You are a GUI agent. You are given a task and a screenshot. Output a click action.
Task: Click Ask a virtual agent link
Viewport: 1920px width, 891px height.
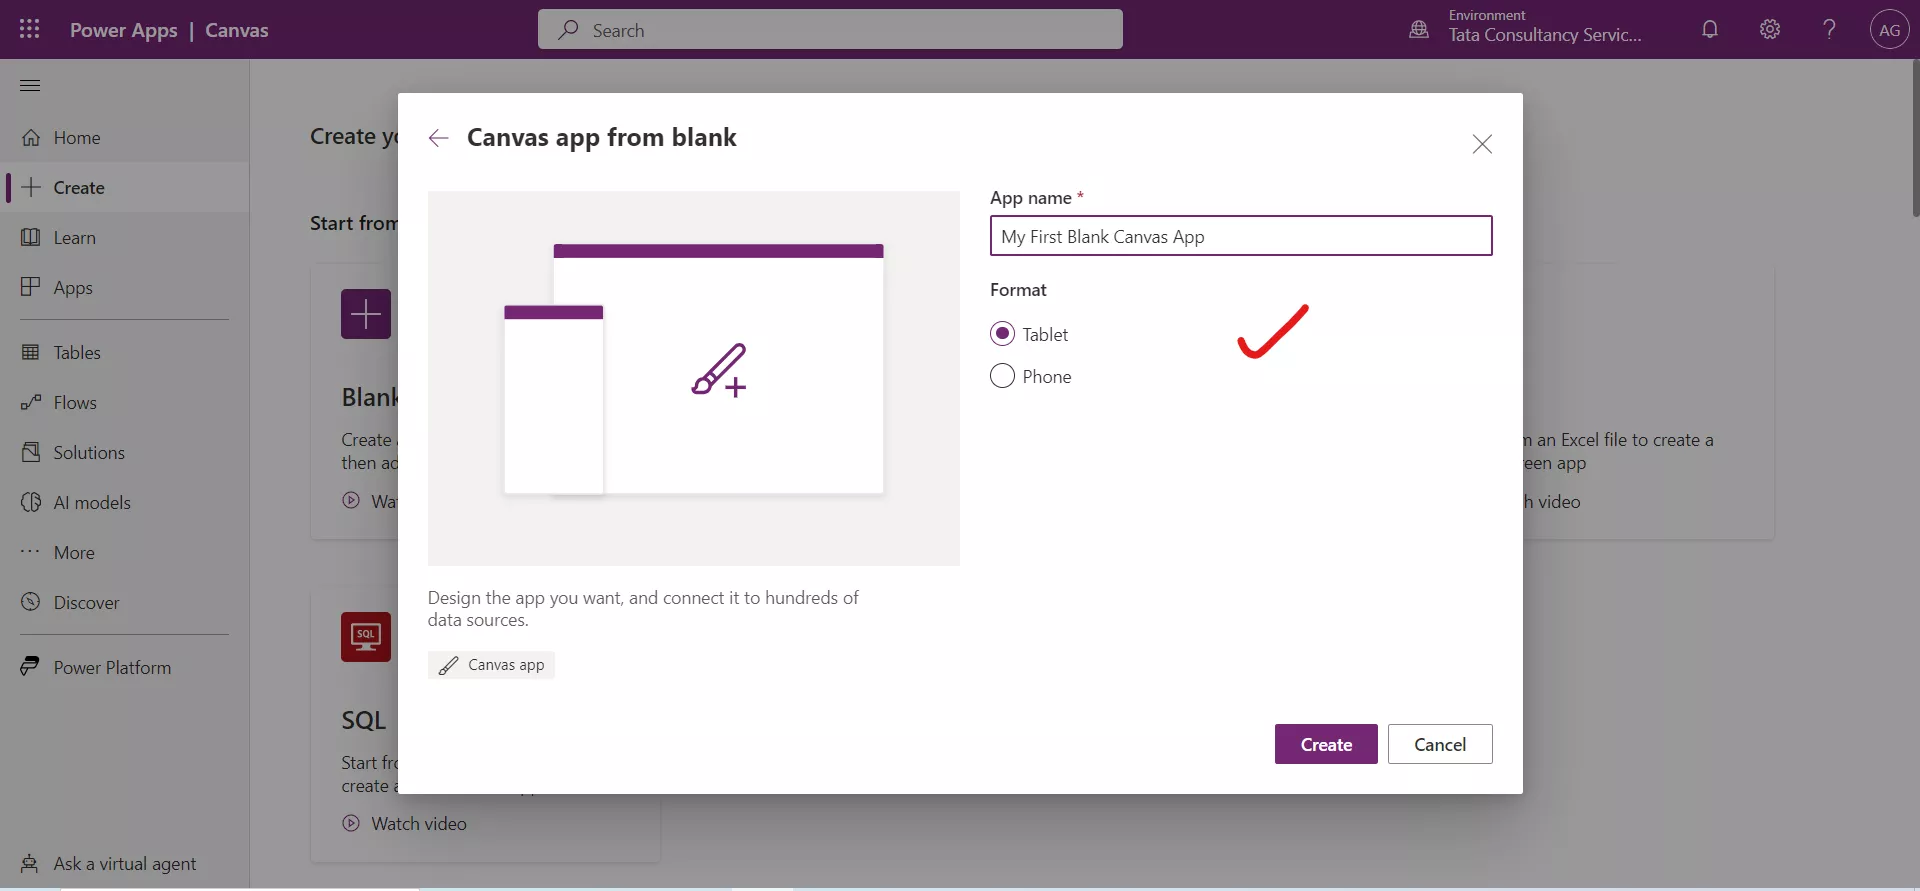125,863
